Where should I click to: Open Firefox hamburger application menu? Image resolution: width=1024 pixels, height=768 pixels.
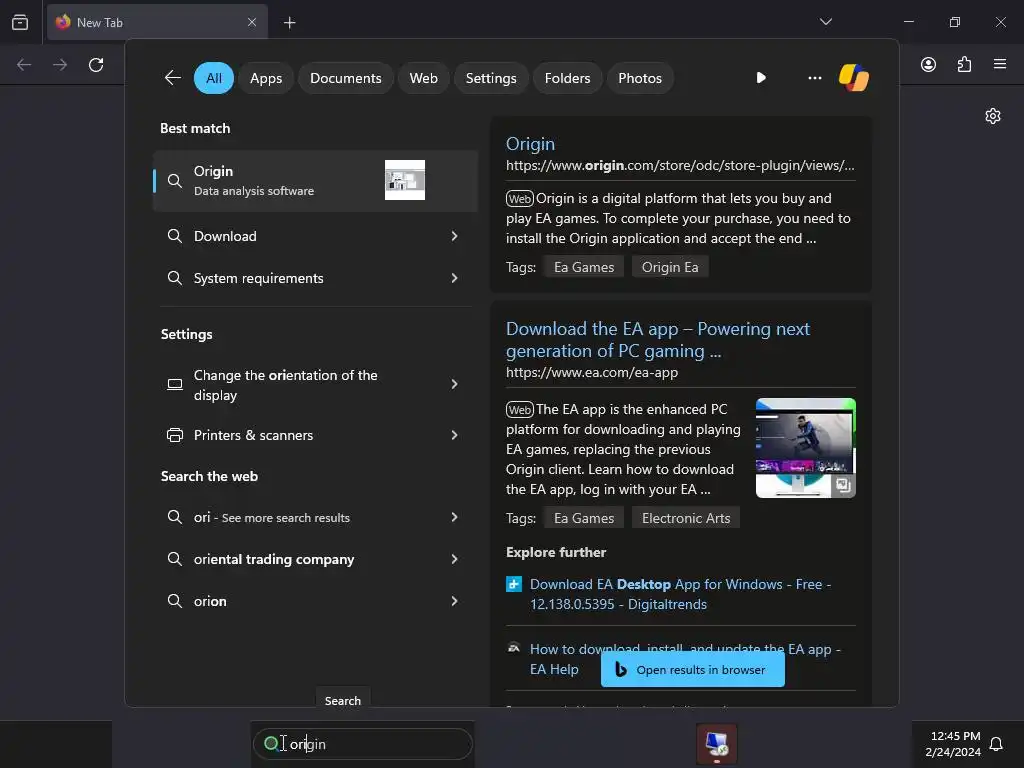tap(999, 64)
